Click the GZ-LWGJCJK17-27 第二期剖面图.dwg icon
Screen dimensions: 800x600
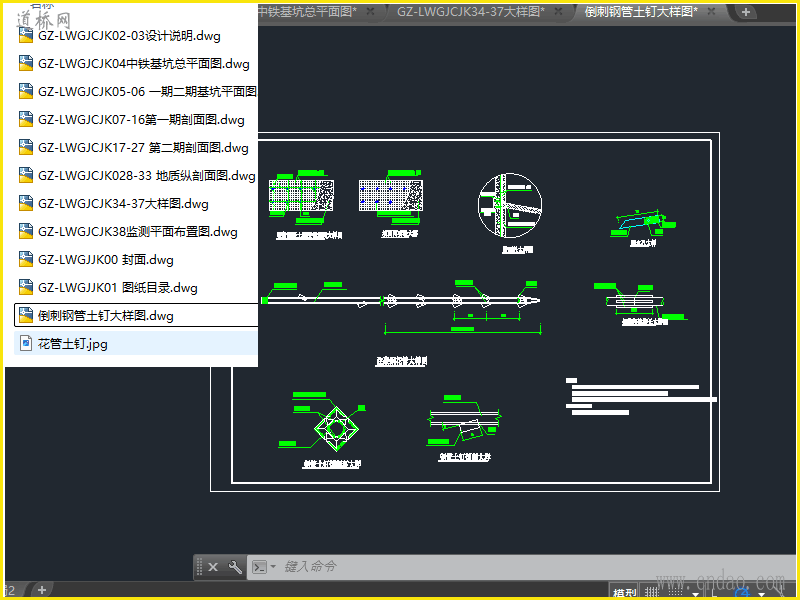pos(26,147)
